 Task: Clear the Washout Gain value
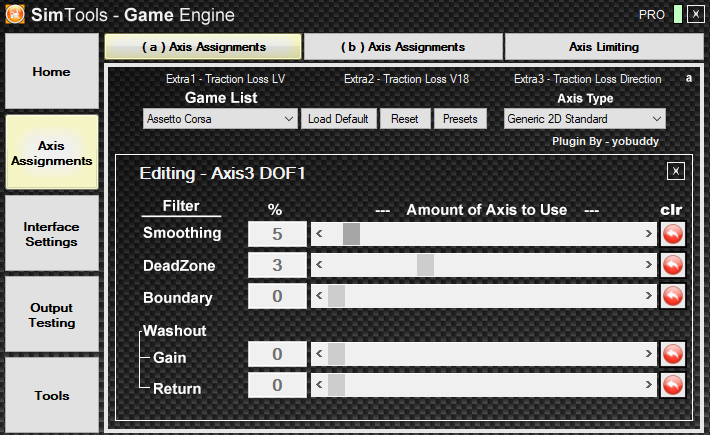[672, 354]
